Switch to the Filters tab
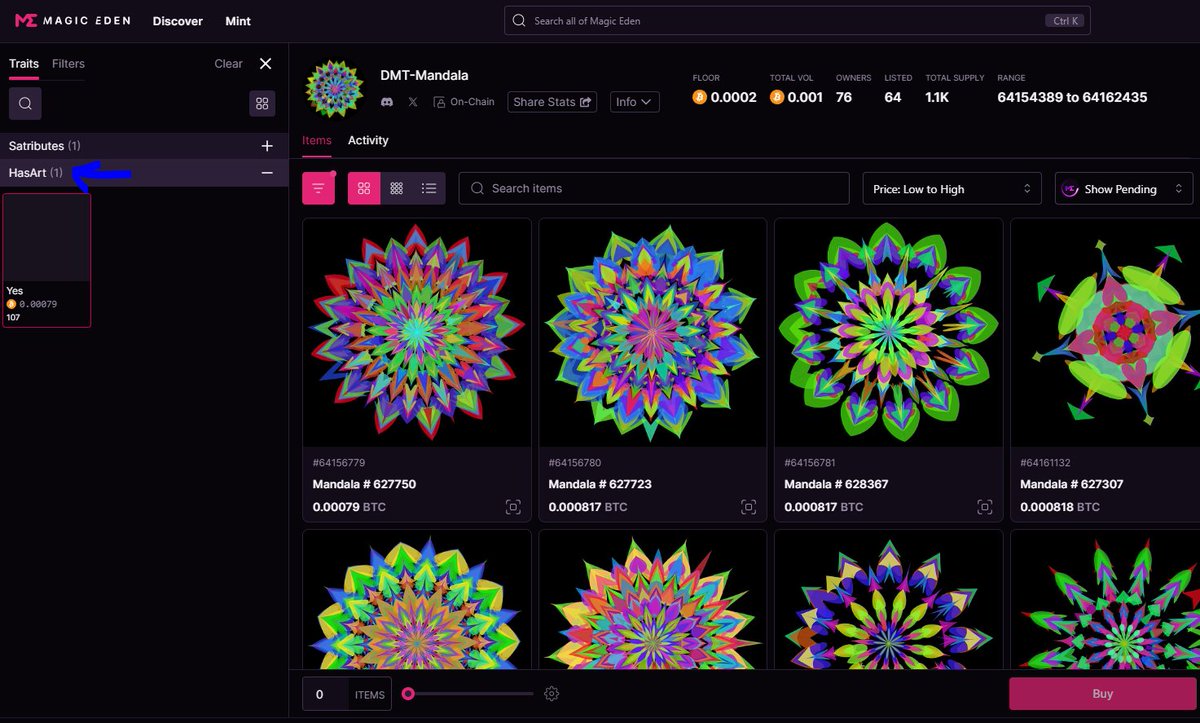The height and width of the screenshot is (723, 1200). (x=68, y=64)
